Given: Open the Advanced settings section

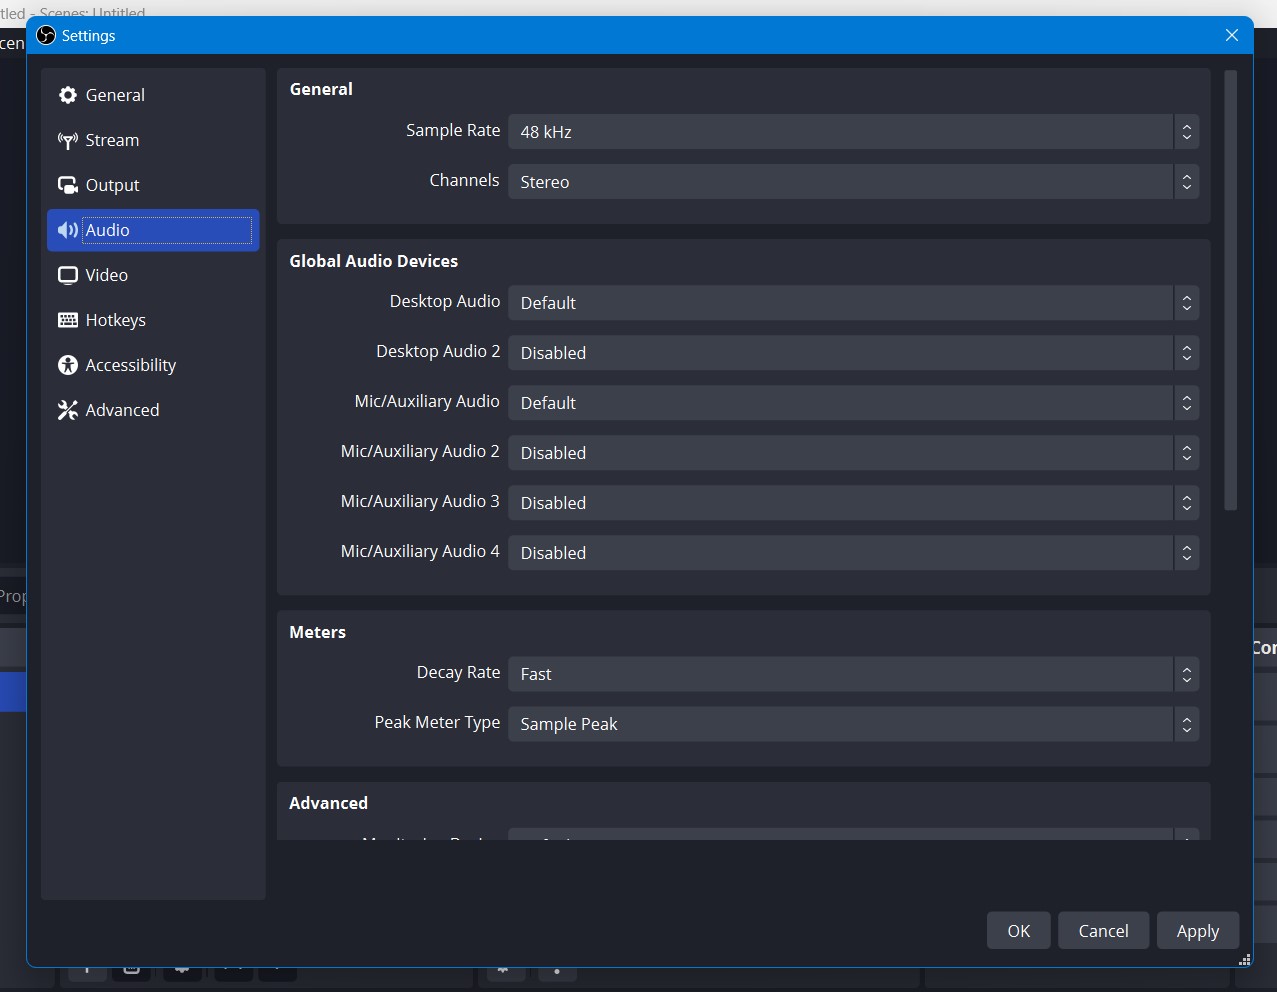Looking at the screenshot, I should (x=122, y=410).
